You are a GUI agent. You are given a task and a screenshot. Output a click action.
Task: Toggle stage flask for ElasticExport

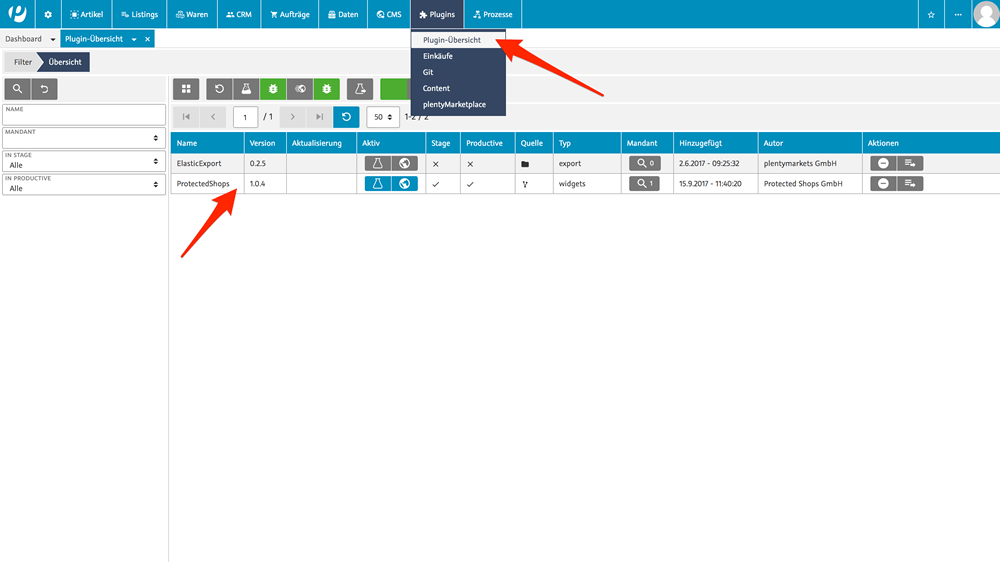(378, 163)
